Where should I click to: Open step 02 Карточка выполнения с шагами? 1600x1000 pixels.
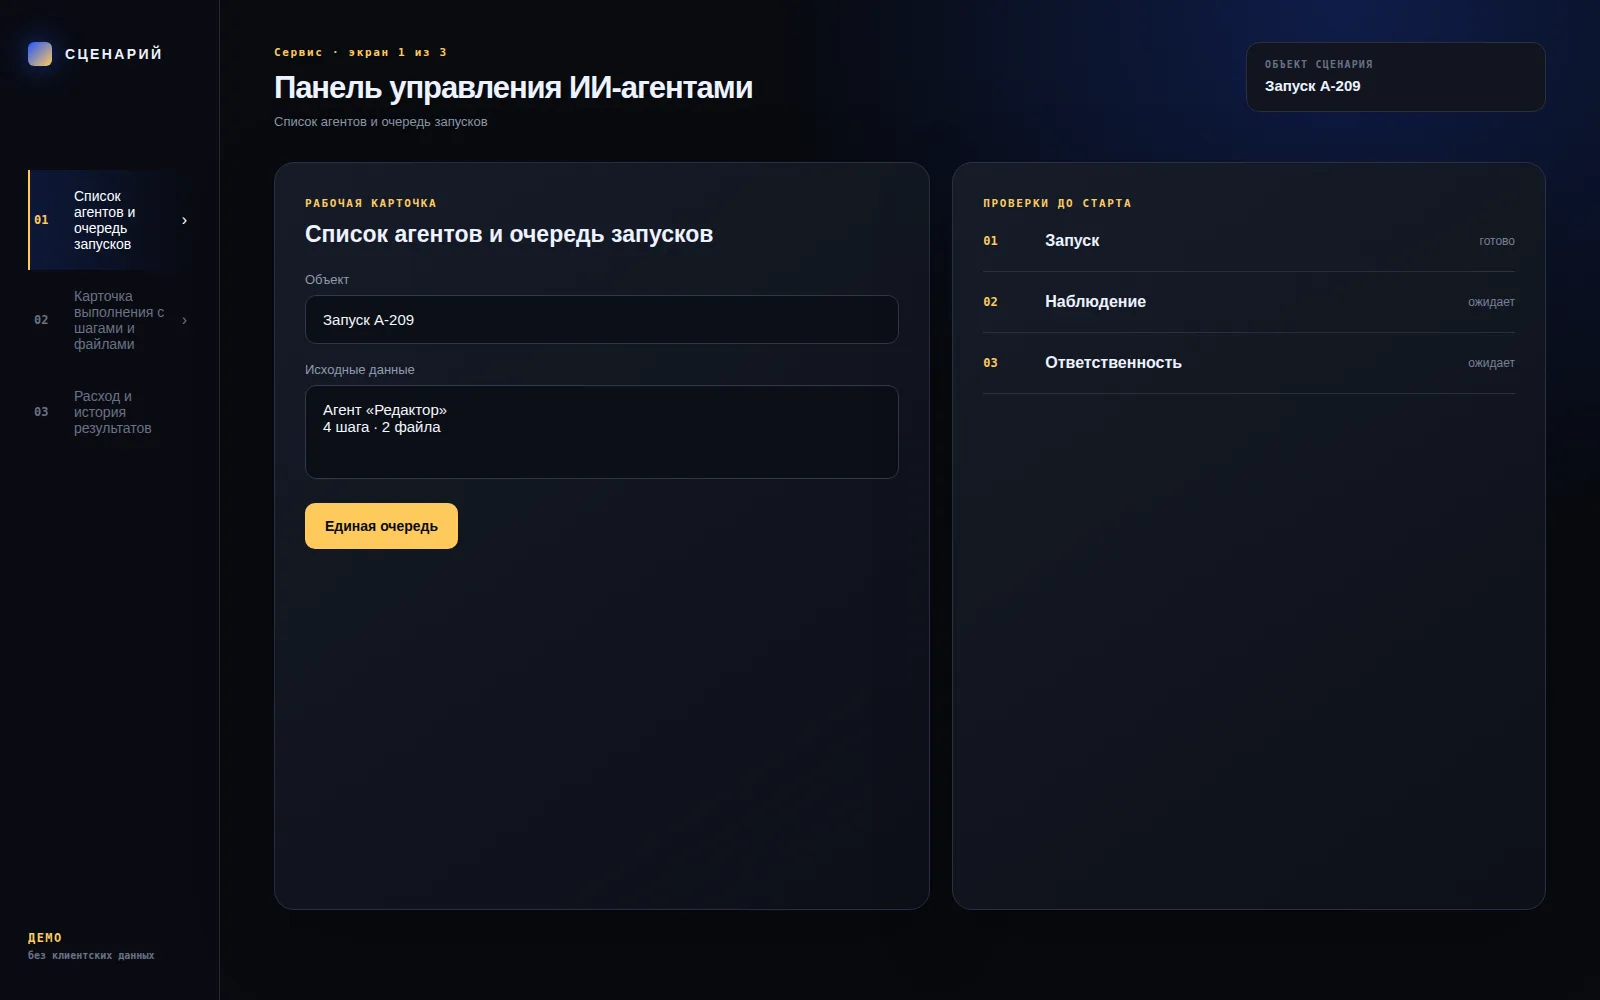click(110, 320)
